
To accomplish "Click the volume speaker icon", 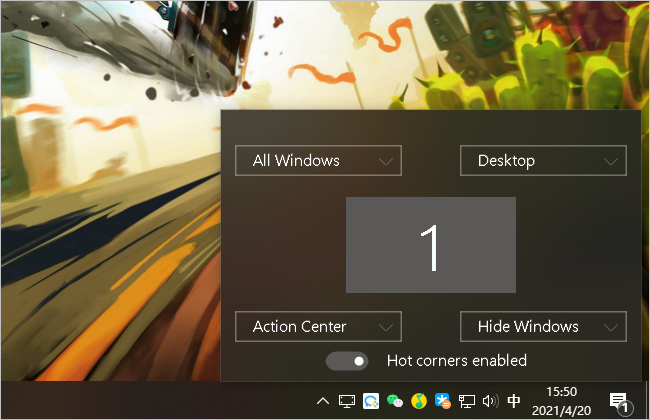I will [x=490, y=401].
